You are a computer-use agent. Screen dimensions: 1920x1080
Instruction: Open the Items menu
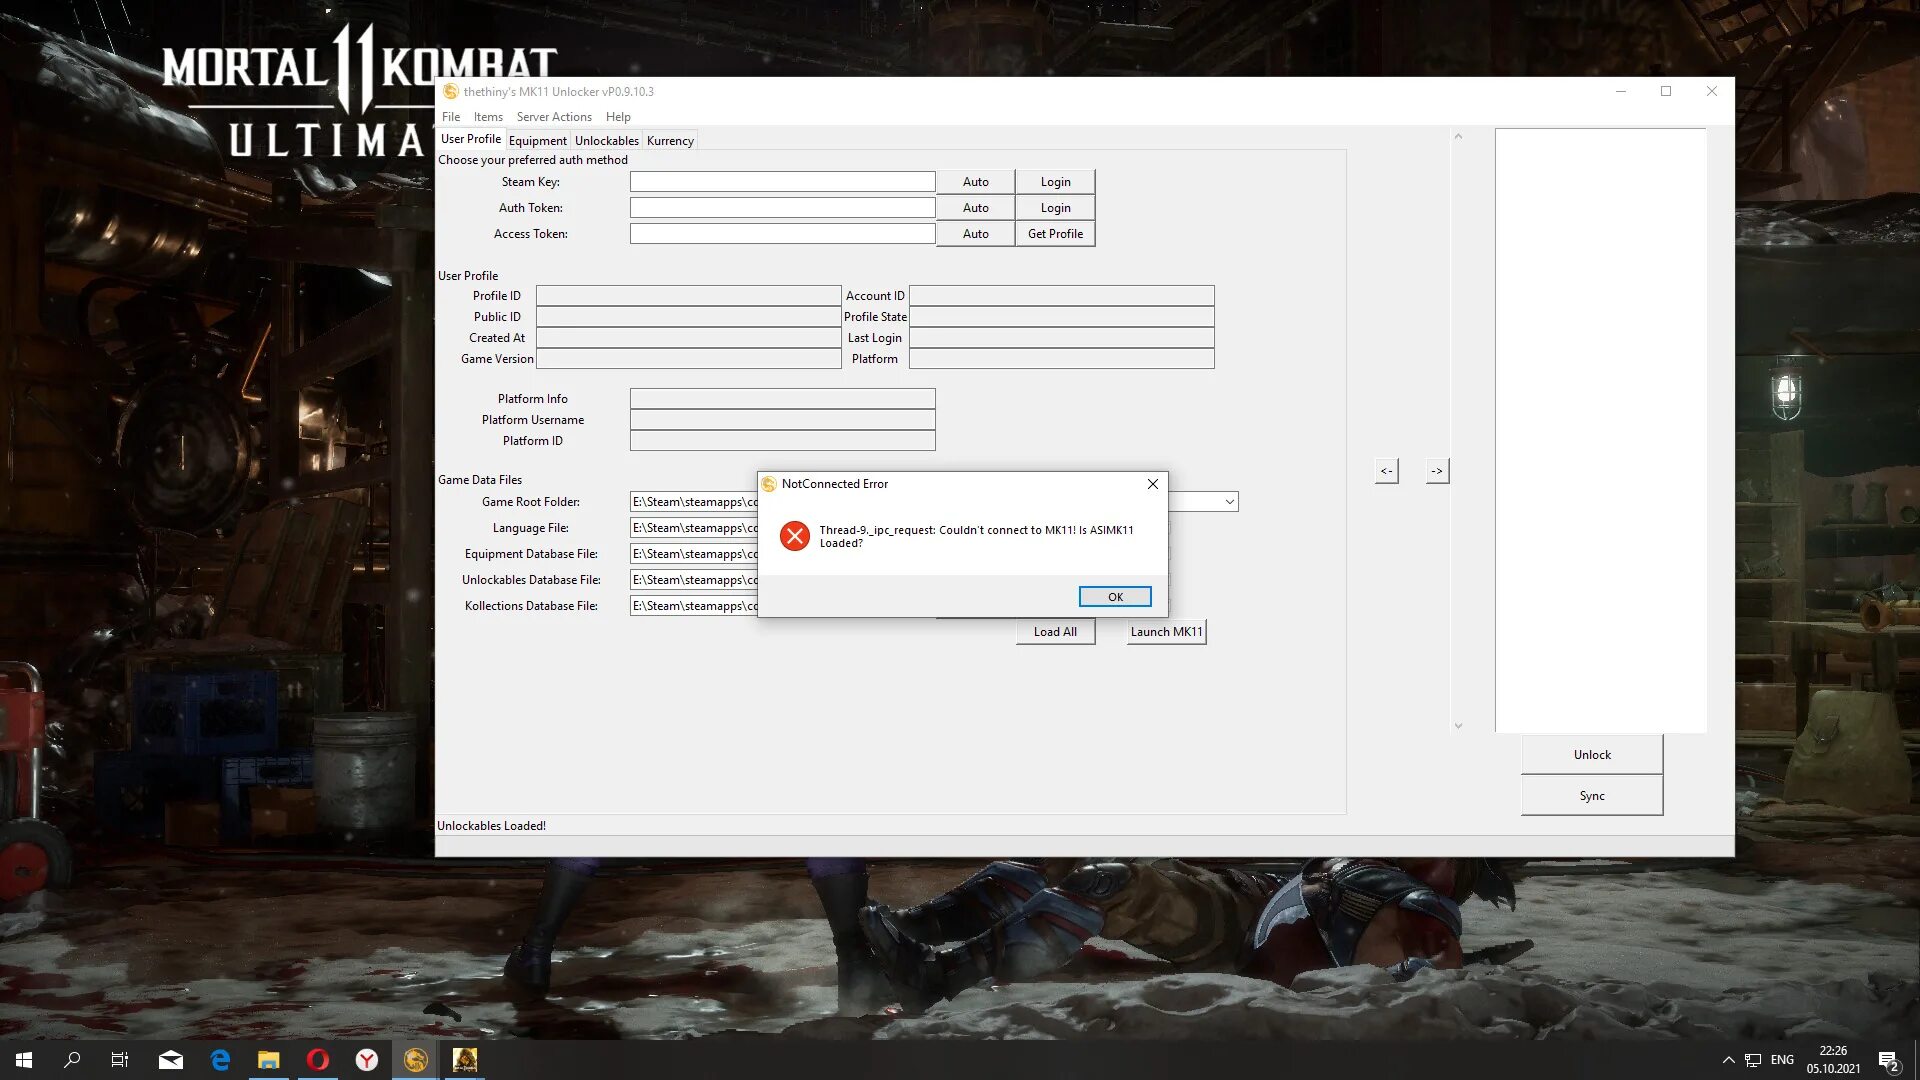(x=488, y=117)
